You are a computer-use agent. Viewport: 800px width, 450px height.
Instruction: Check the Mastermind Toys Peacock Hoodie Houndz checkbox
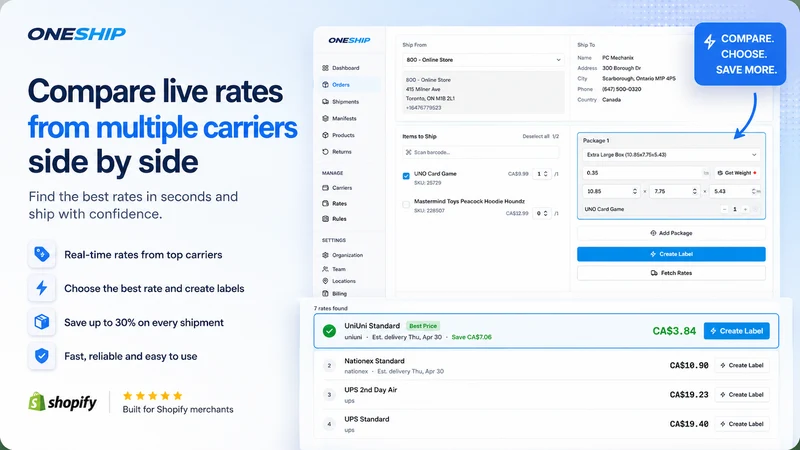[406, 205]
